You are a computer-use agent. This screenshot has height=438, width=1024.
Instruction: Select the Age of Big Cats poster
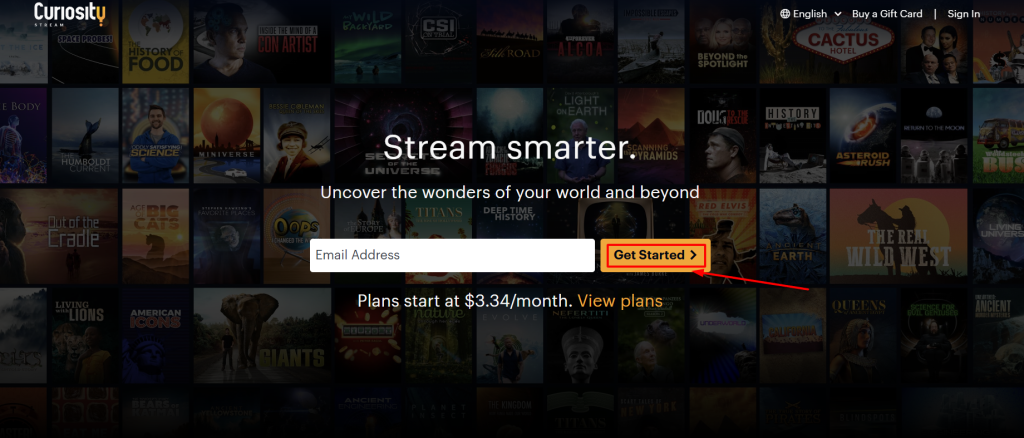155,236
